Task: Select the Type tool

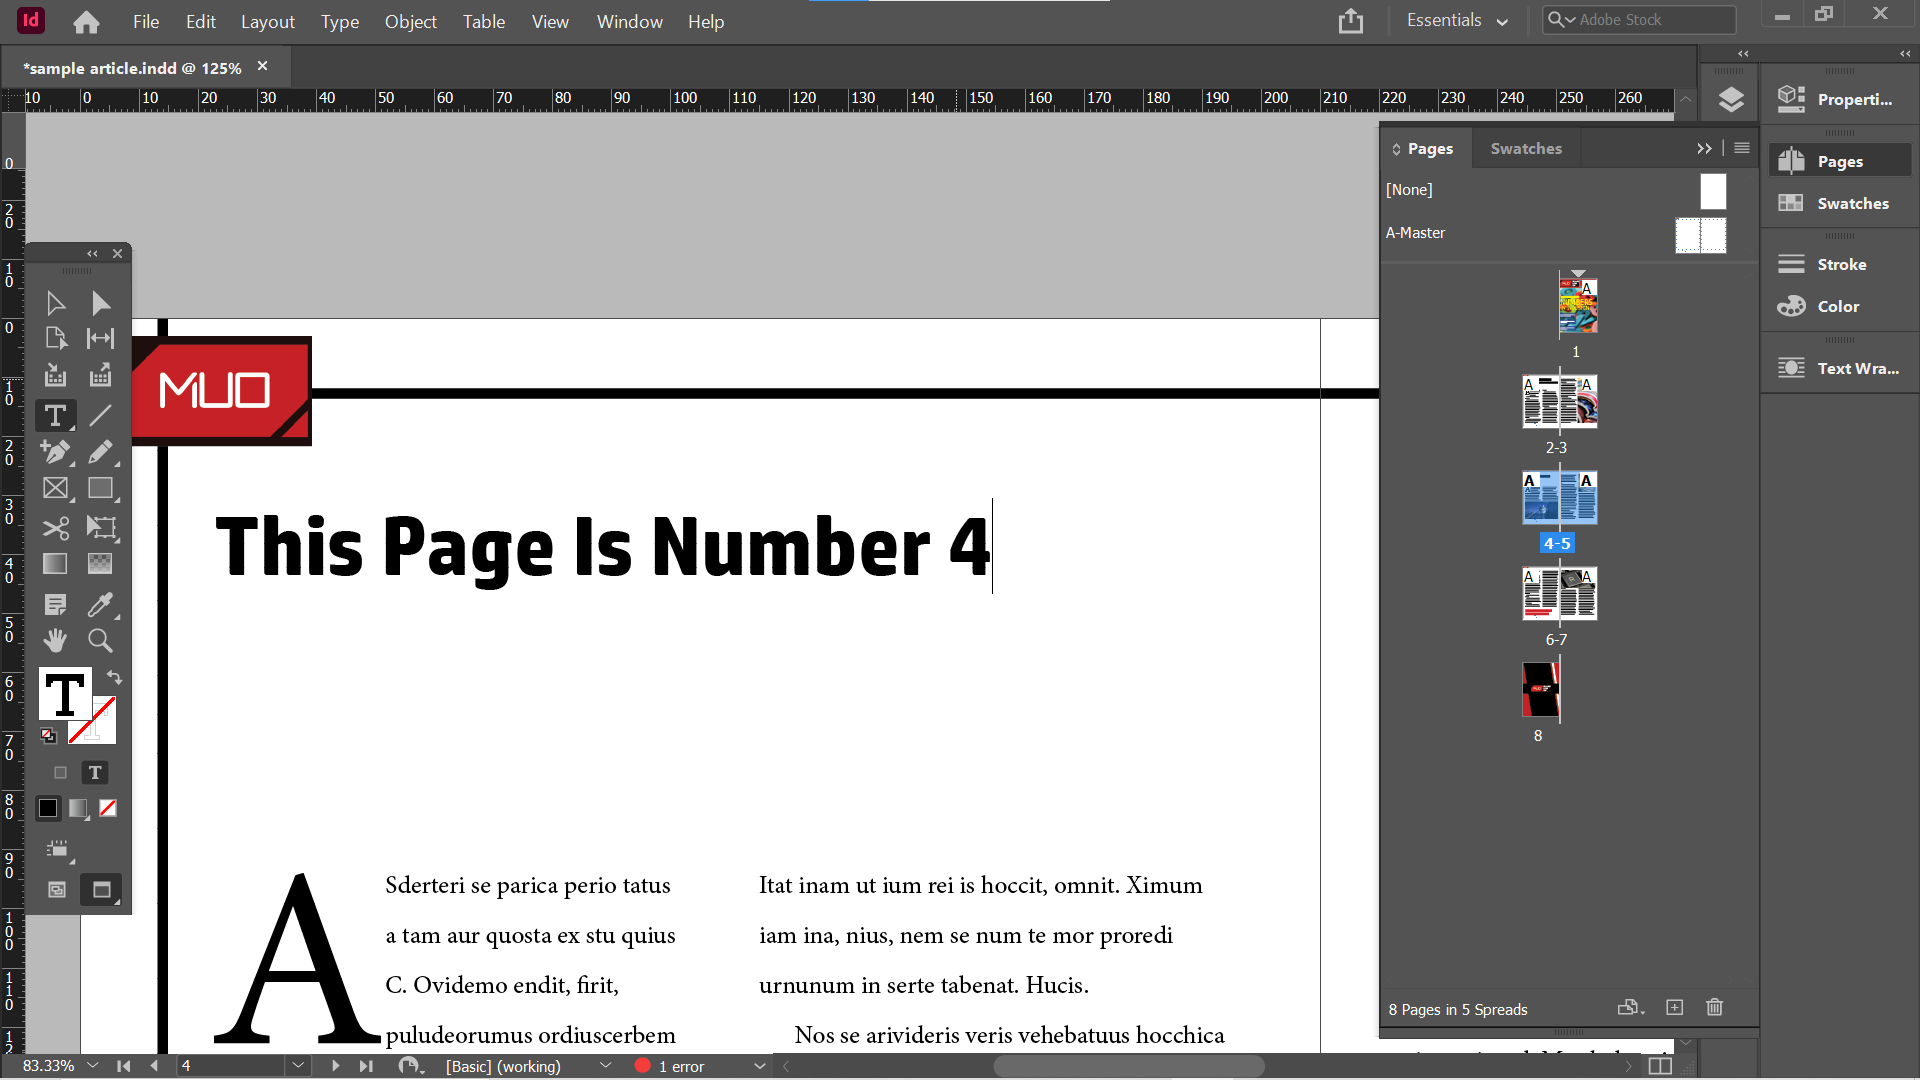Action: point(55,415)
